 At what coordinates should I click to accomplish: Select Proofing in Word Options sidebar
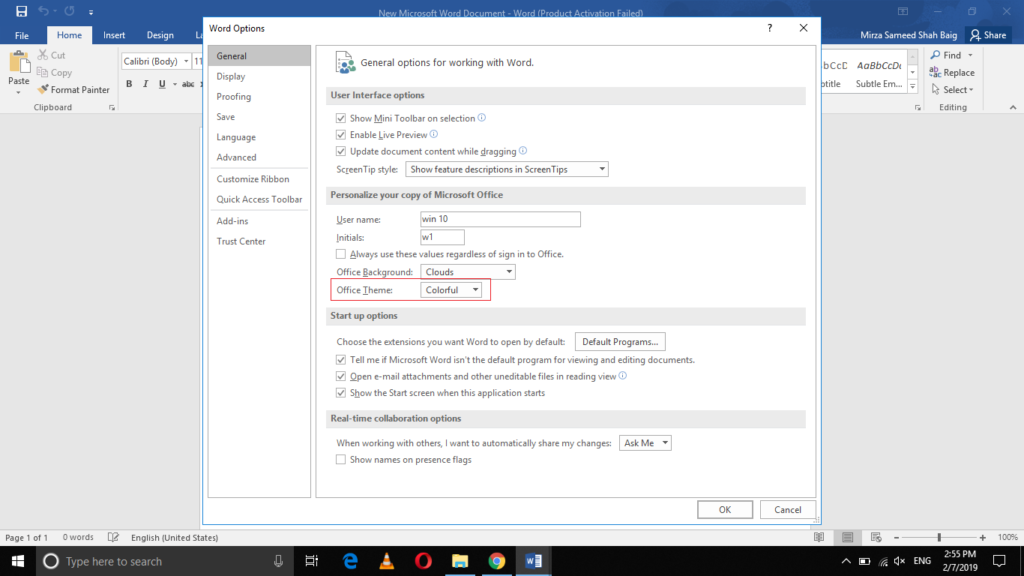click(259, 97)
